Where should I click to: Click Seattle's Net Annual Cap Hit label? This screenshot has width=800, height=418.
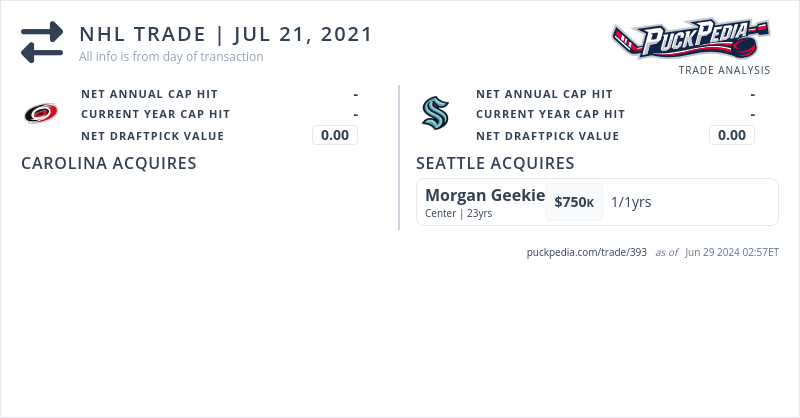[544, 94]
